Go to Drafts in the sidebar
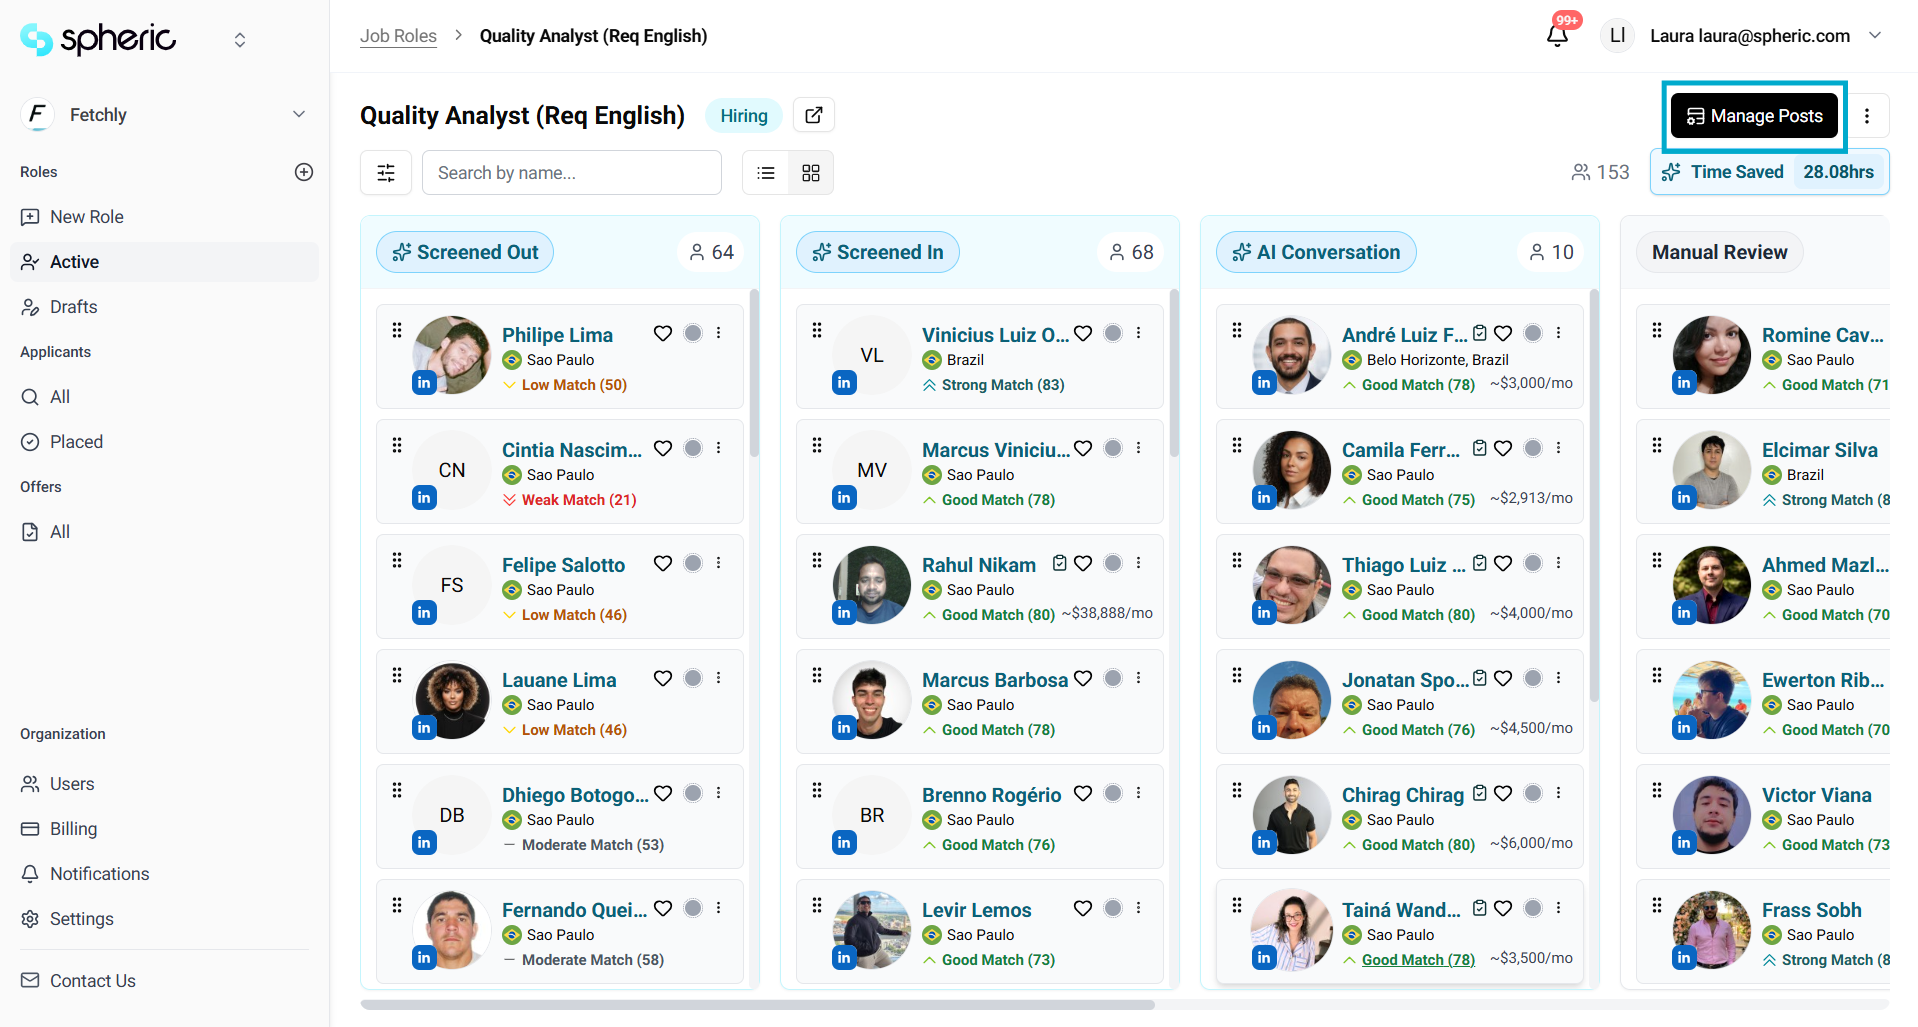The height and width of the screenshot is (1027, 1918). click(x=73, y=307)
